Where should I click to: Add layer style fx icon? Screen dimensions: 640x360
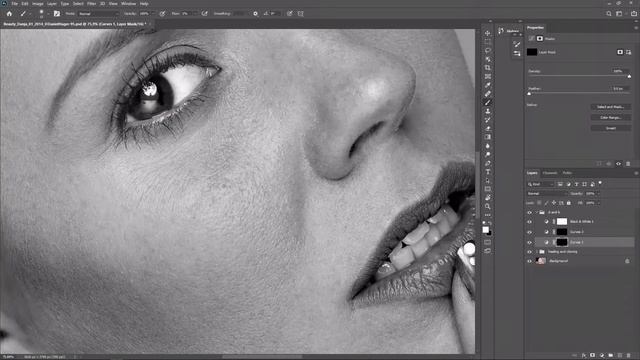584,356
